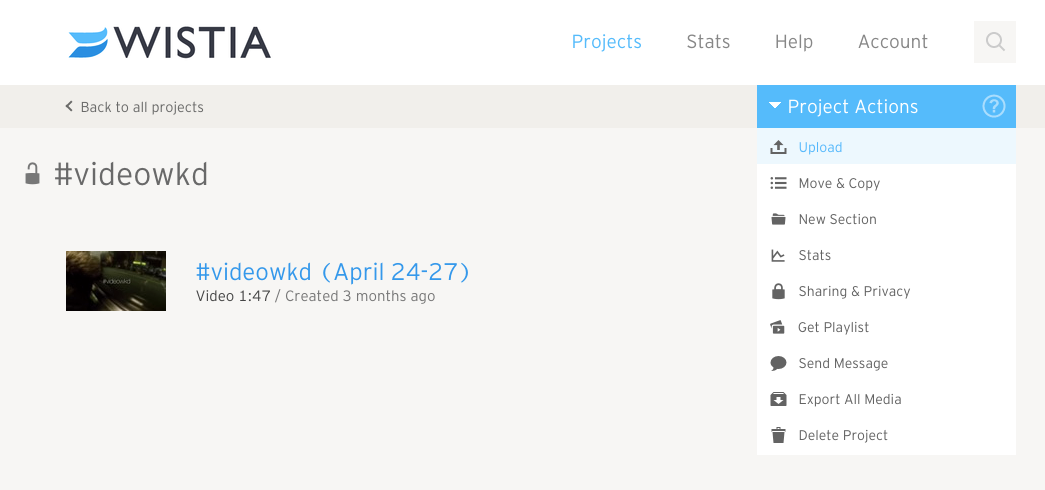The width and height of the screenshot is (1045, 490).
Task: Toggle the lock icon beside #videowkd title
Action: [32, 173]
